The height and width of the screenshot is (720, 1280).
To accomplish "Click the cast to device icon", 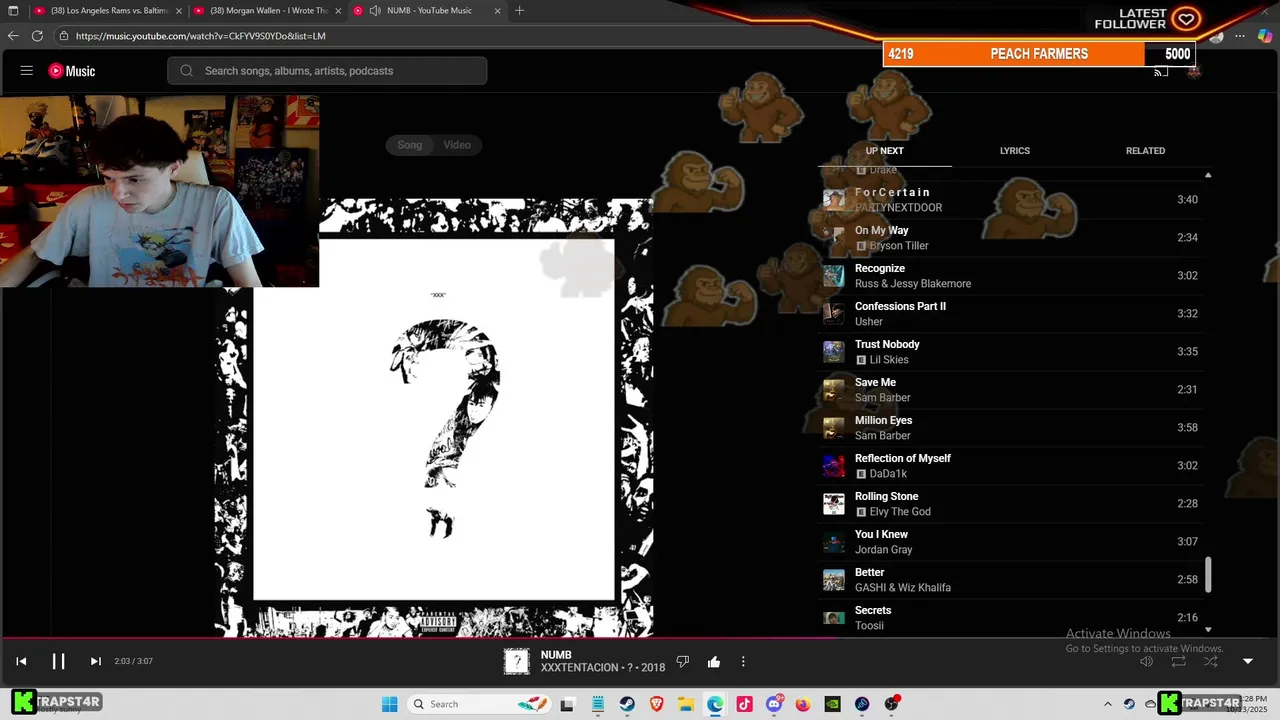I will (1161, 71).
